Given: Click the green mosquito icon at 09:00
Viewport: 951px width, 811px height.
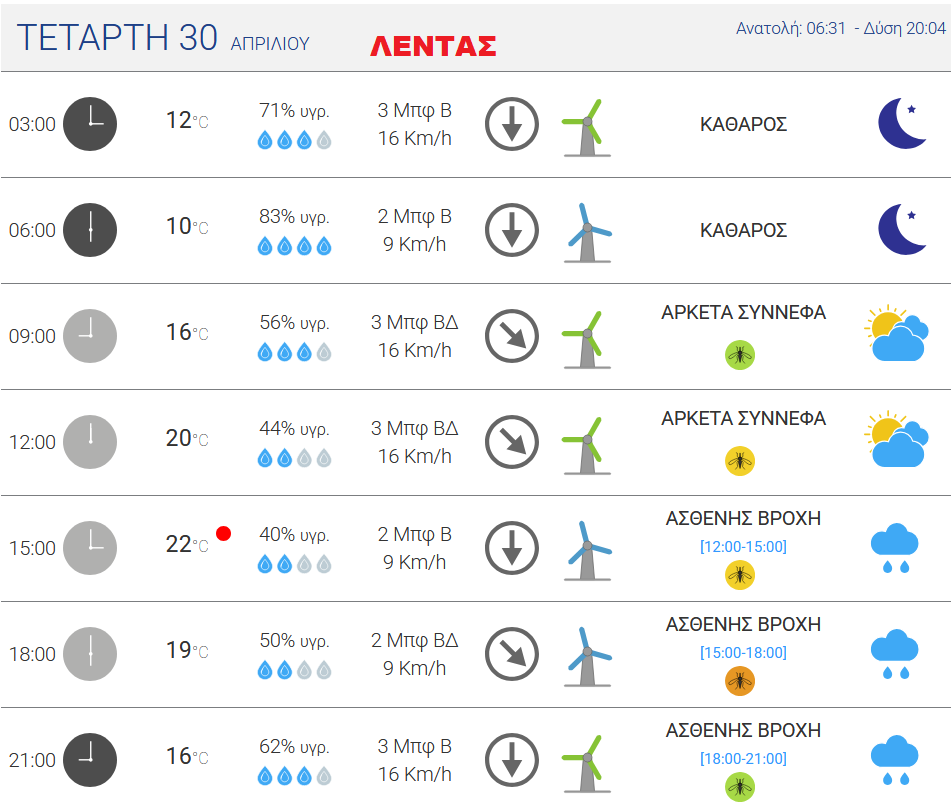Looking at the screenshot, I should point(740,355).
